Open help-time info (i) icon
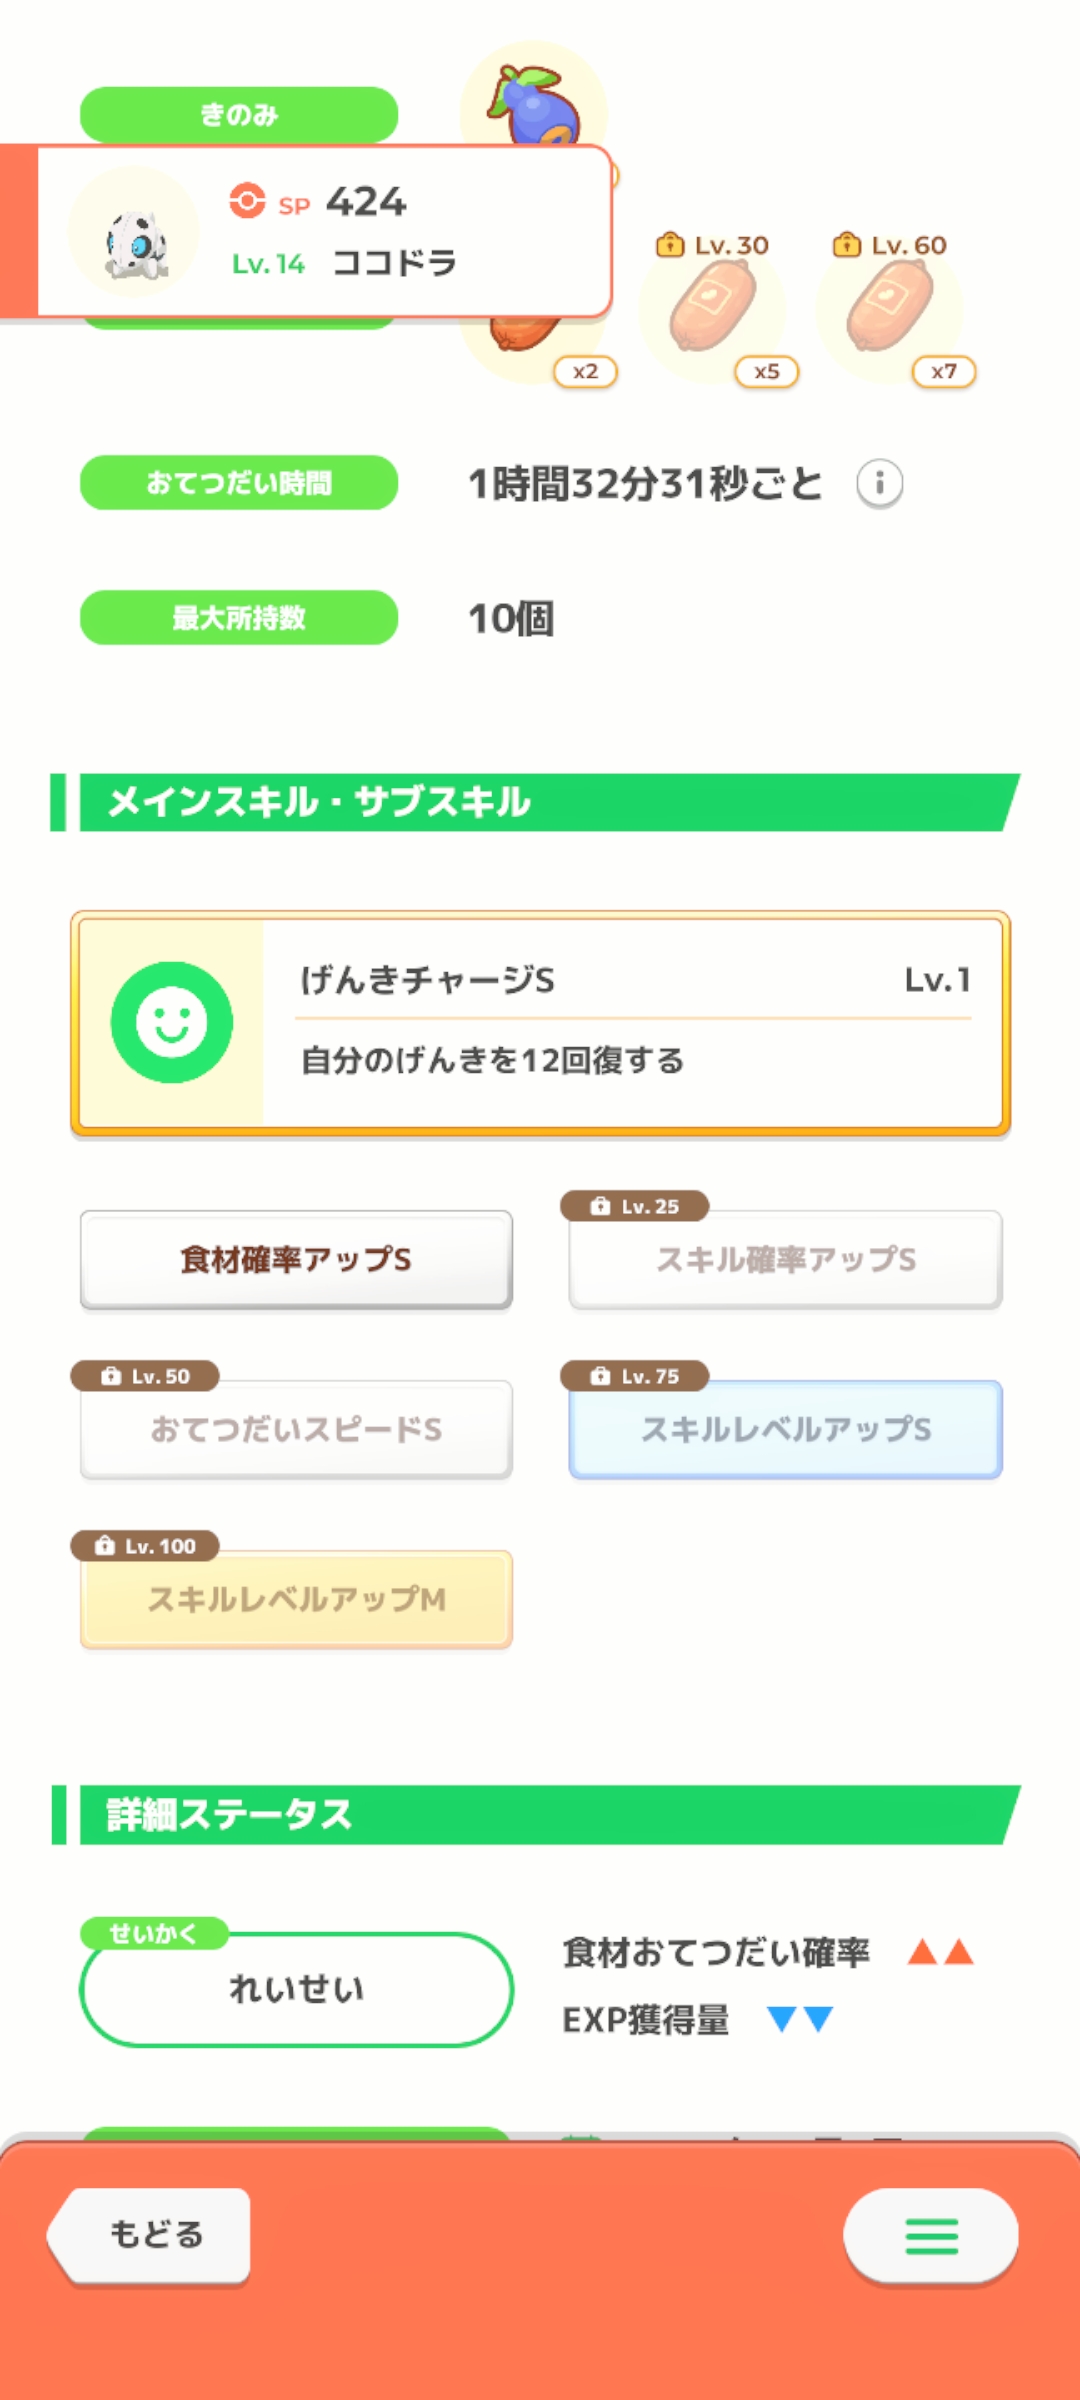 click(x=879, y=484)
